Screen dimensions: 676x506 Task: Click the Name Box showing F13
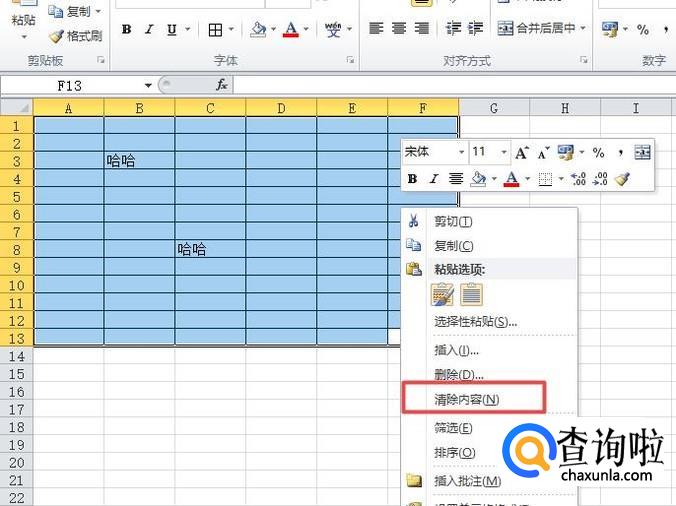pyautogui.click(x=72, y=85)
